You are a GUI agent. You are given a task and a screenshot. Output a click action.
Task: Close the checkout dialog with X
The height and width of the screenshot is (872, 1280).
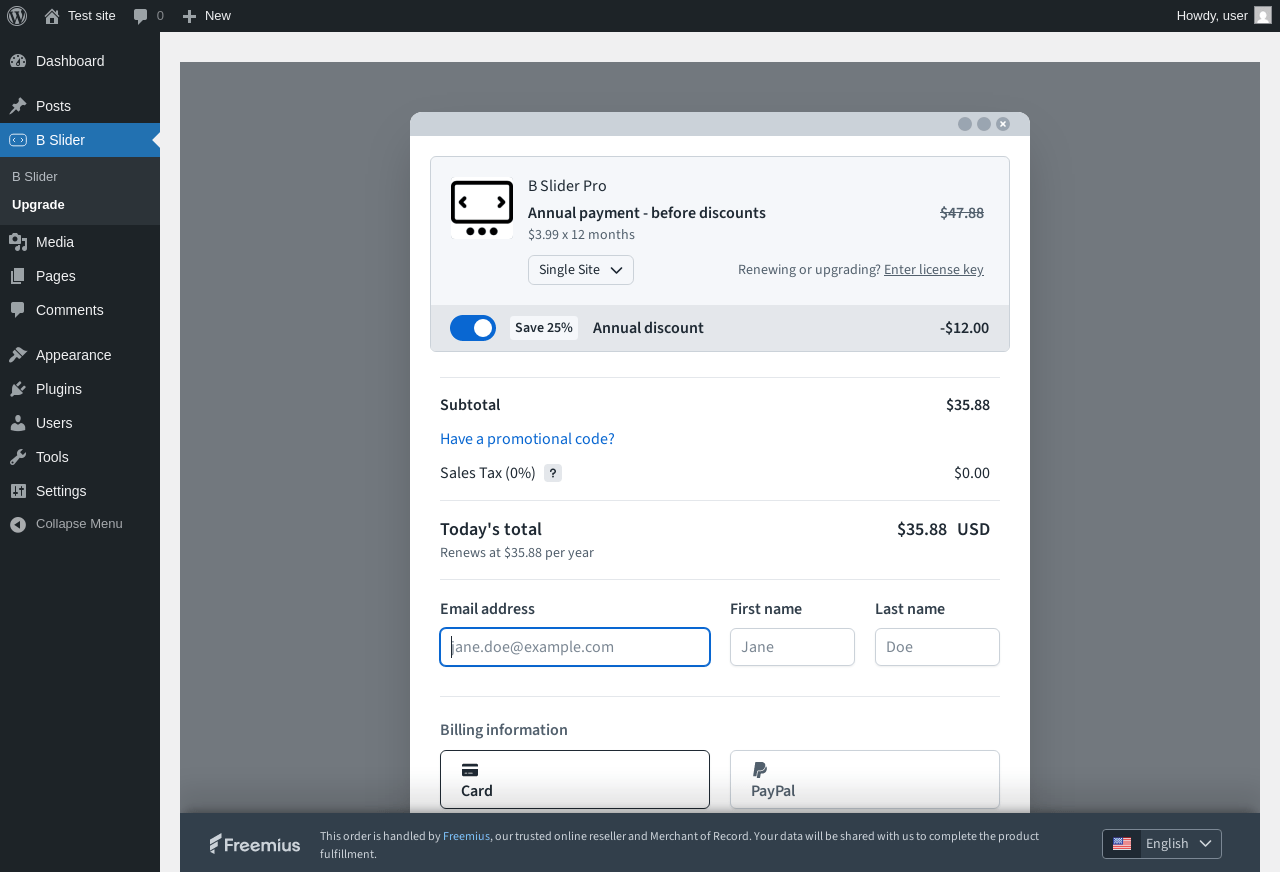click(1003, 124)
